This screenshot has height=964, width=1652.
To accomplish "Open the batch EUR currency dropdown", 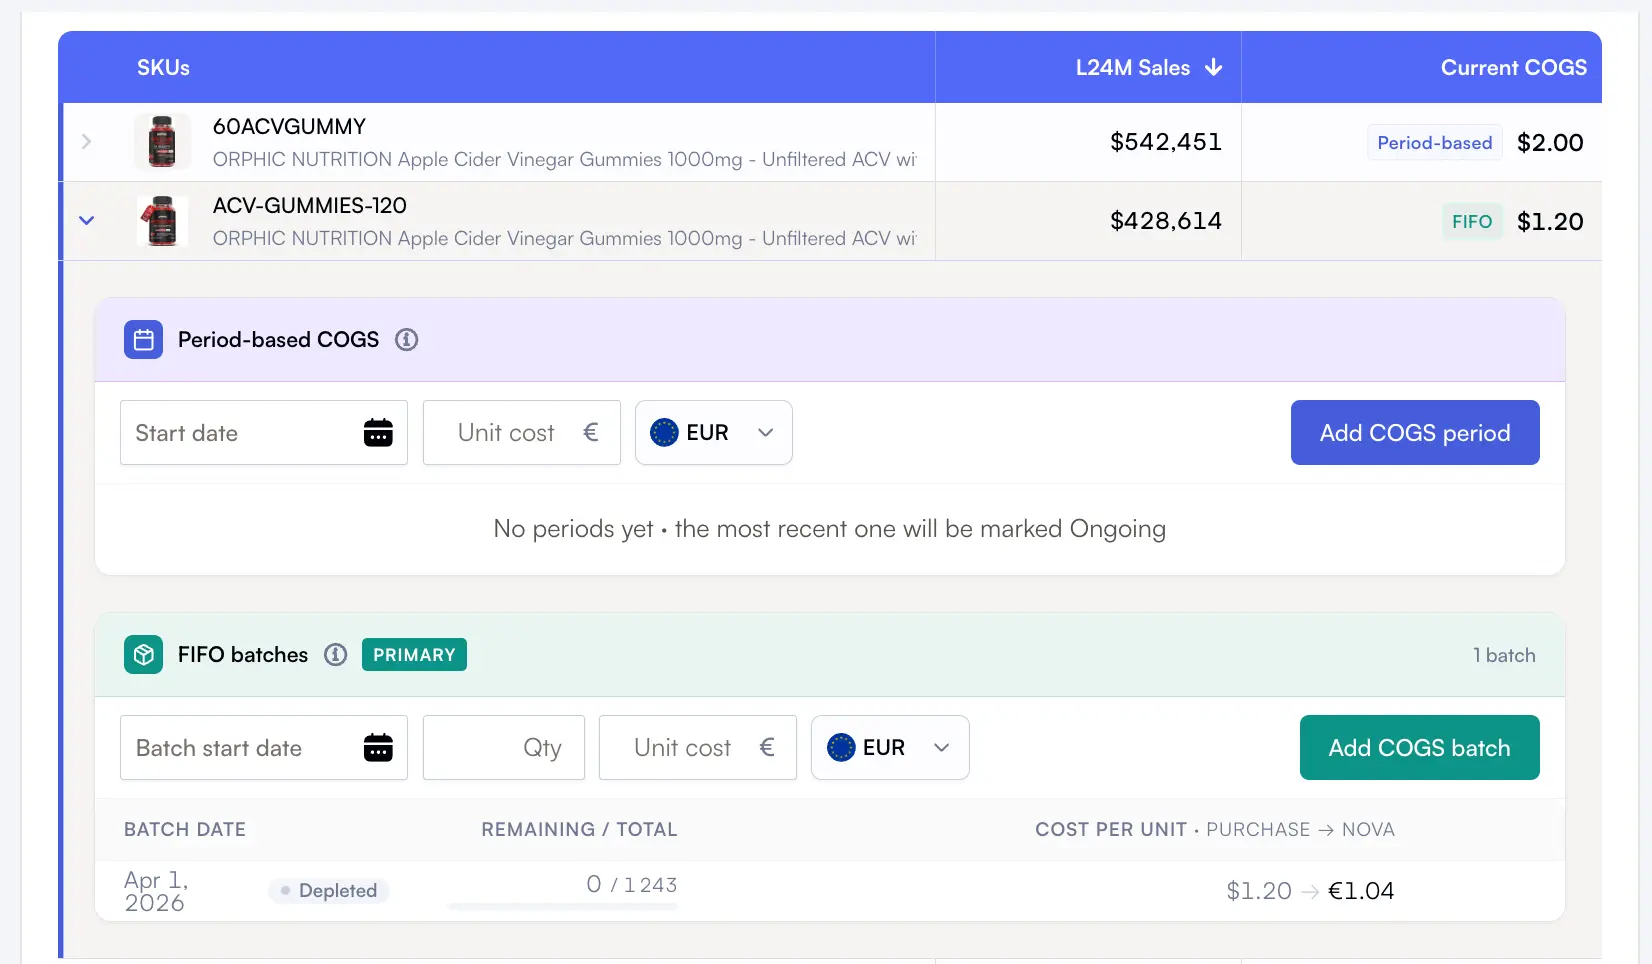I will click(x=890, y=748).
